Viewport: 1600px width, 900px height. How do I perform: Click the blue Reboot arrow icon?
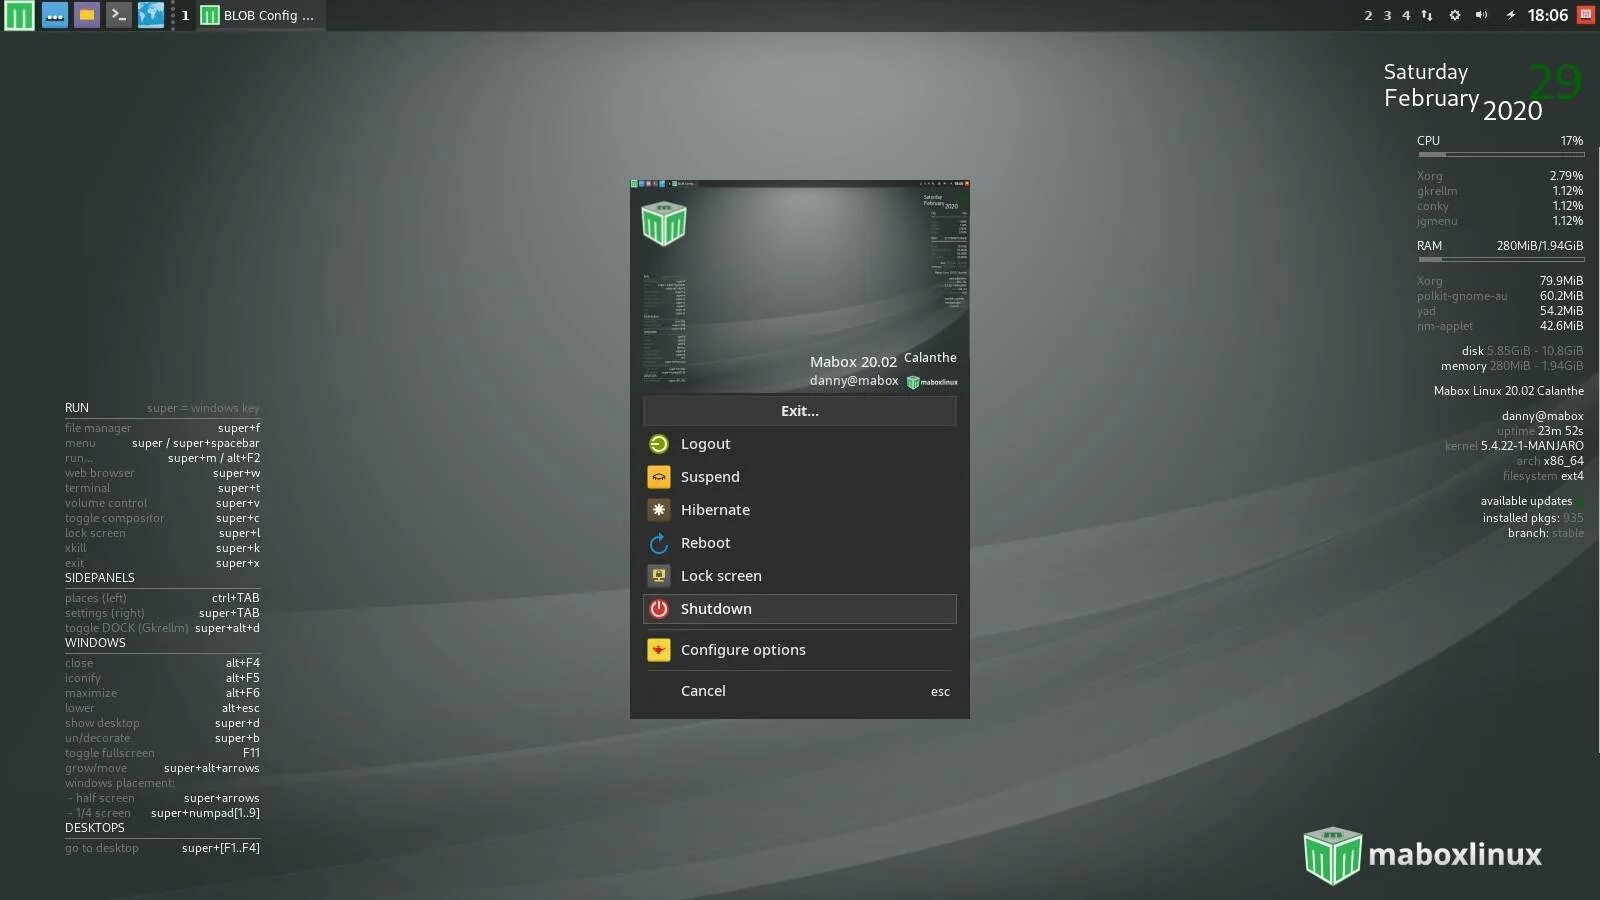(659, 543)
